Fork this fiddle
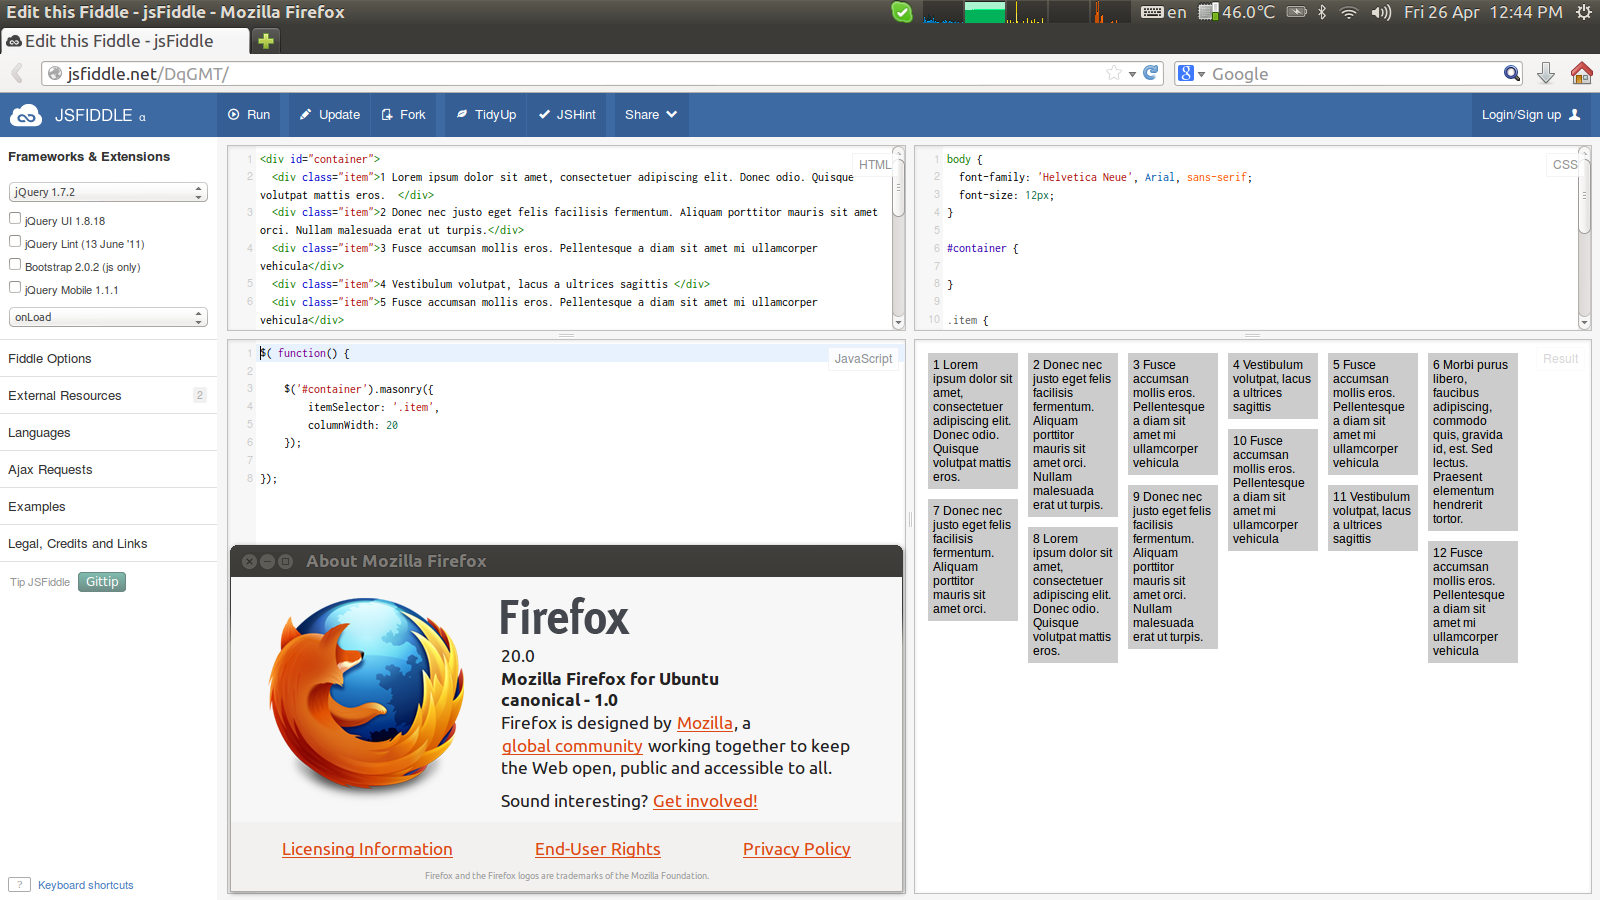The height and width of the screenshot is (900, 1600). [x=404, y=115]
